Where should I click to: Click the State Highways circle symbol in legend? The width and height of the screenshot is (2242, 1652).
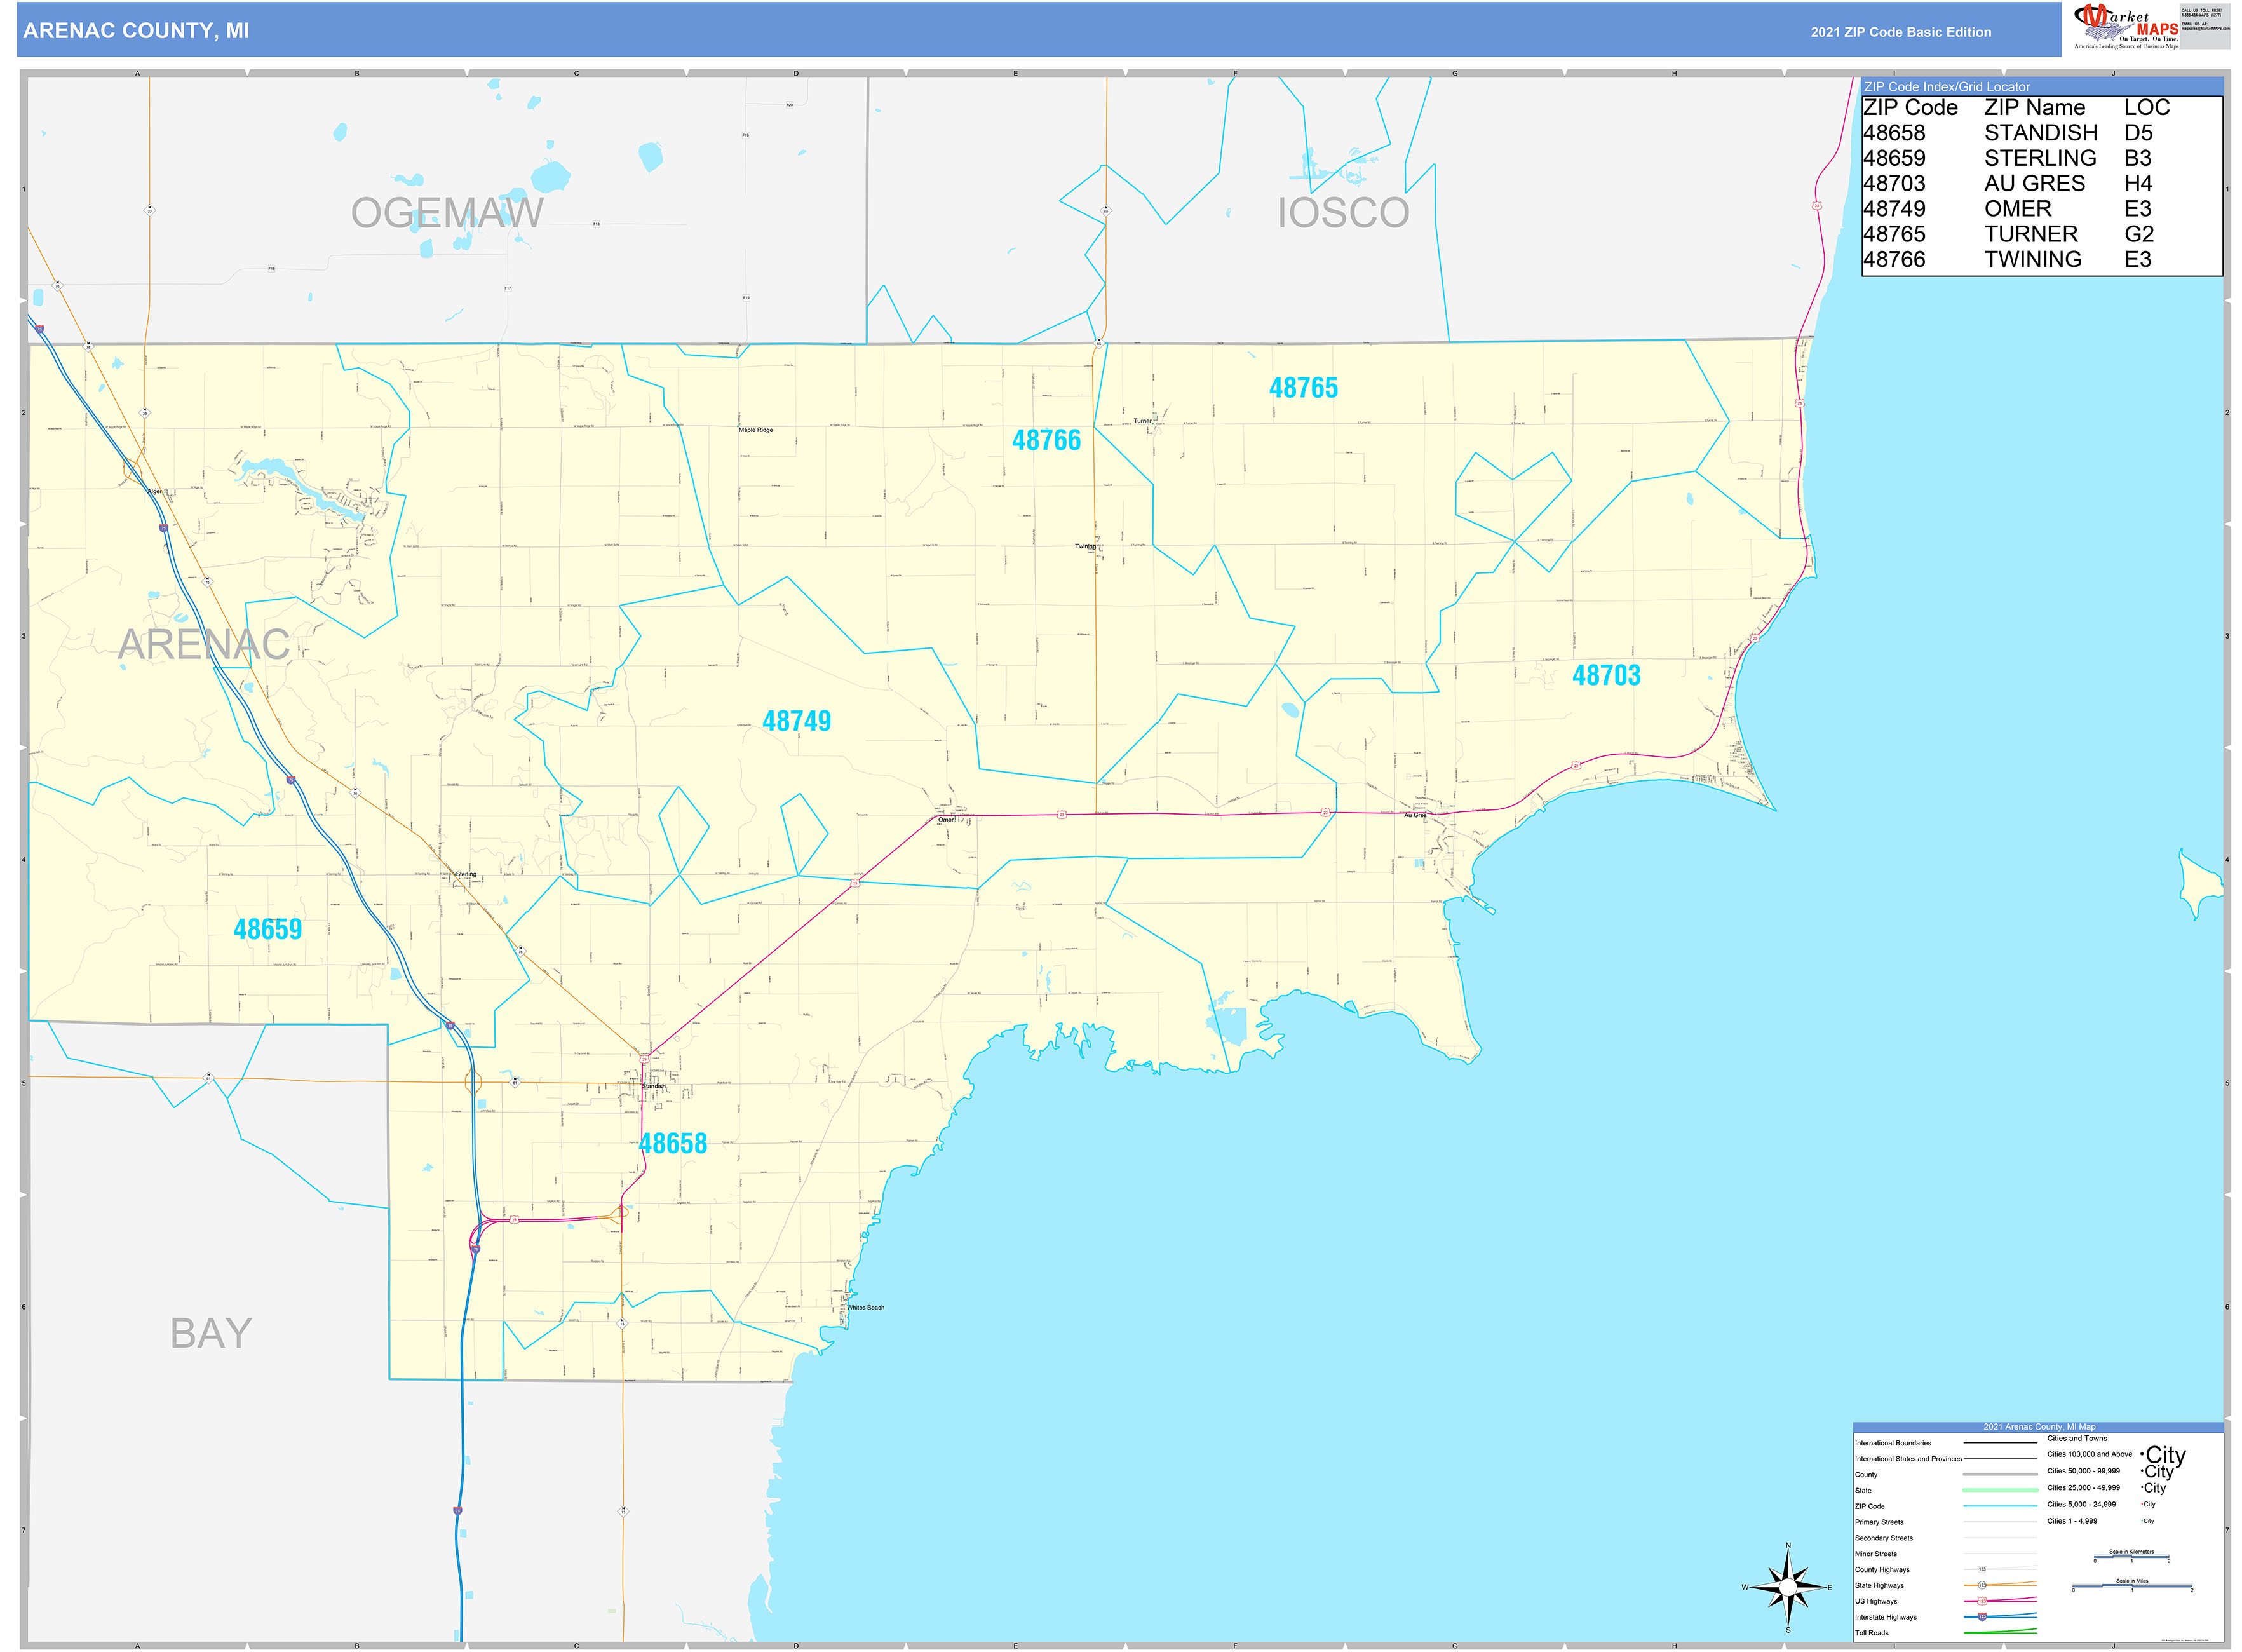pos(1982,1585)
